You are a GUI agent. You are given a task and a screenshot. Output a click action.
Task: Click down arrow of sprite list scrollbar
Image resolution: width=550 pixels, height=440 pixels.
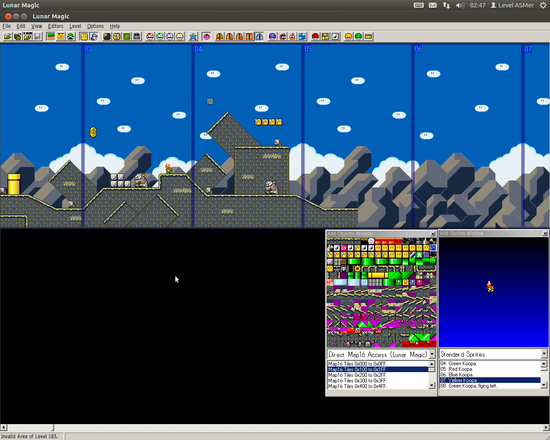544,386
